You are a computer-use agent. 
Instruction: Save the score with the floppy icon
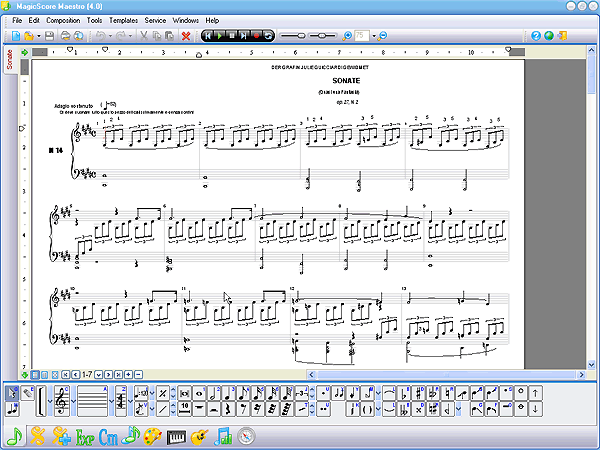[x=49, y=36]
